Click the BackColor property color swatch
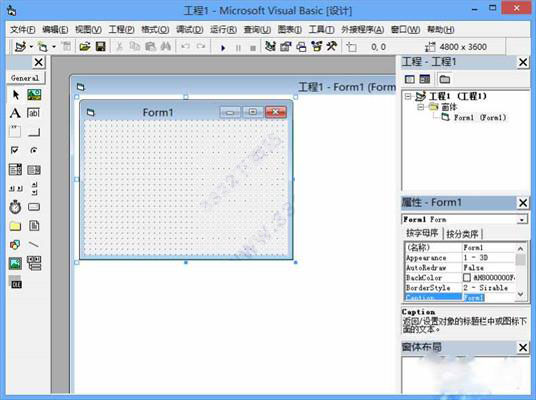The width and height of the screenshot is (536, 400). tap(467, 278)
